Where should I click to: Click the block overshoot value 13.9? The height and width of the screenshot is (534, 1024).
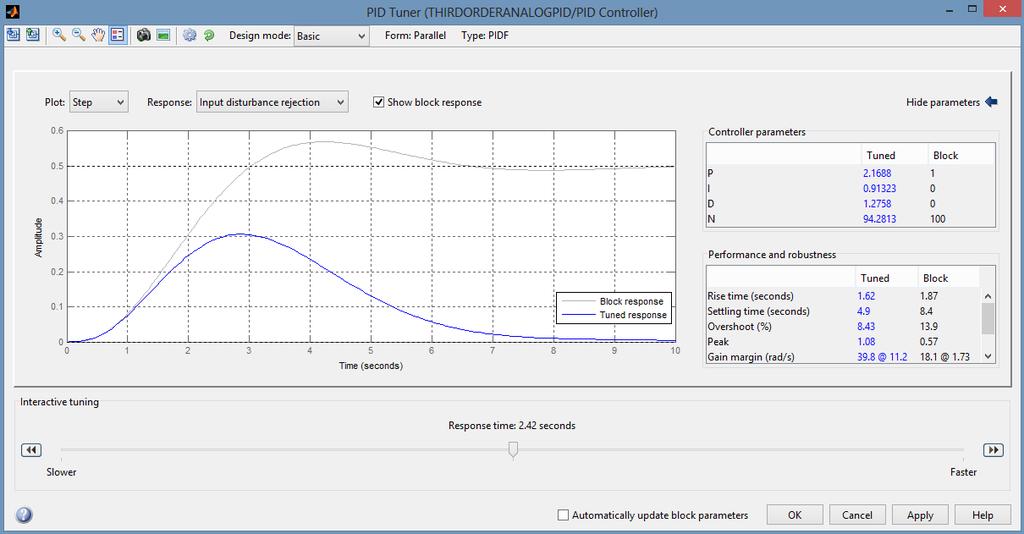929,326
